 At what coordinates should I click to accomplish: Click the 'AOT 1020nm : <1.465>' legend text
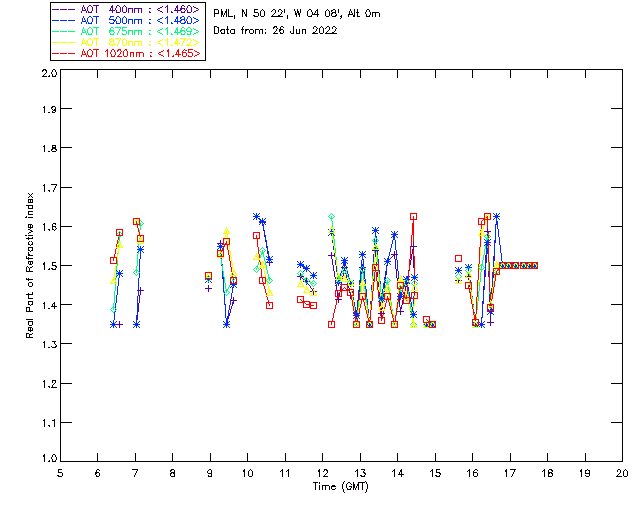tap(140, 53)
